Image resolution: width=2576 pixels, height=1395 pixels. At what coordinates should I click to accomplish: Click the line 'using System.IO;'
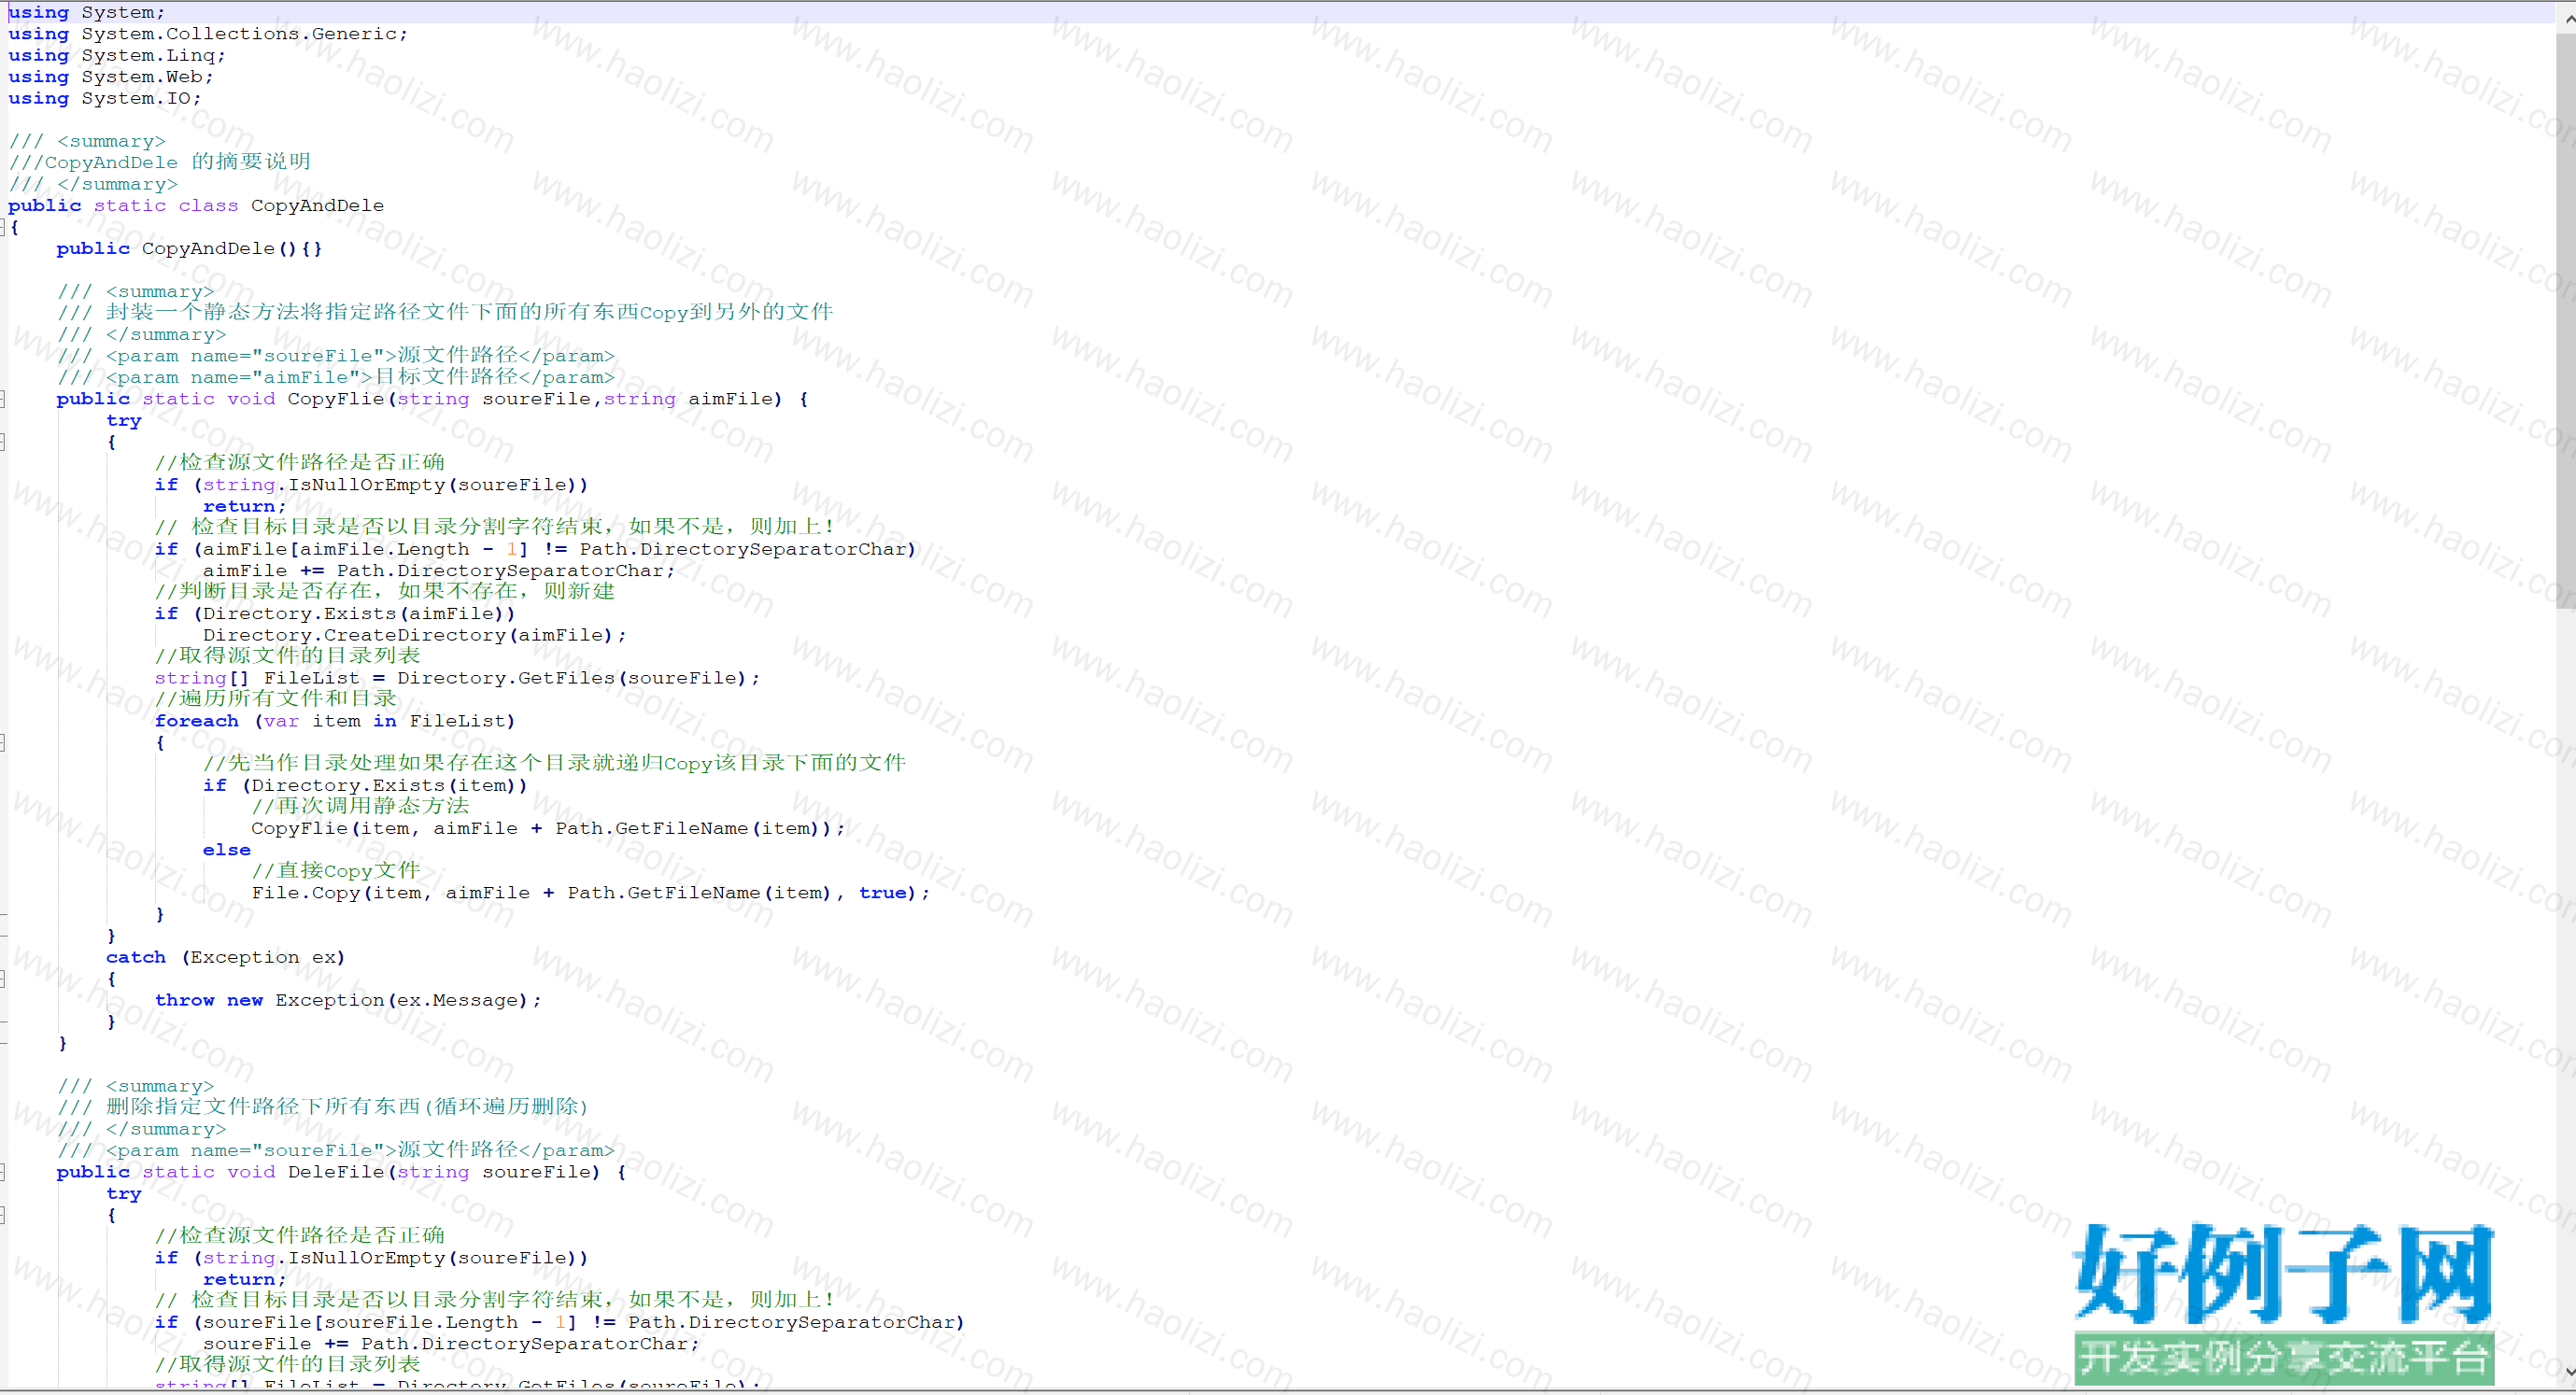105,99
